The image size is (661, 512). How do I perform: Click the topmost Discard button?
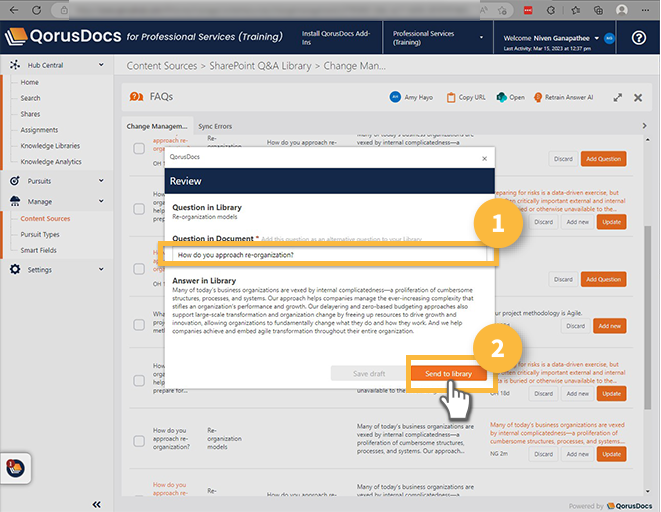[x=563, y=159]
